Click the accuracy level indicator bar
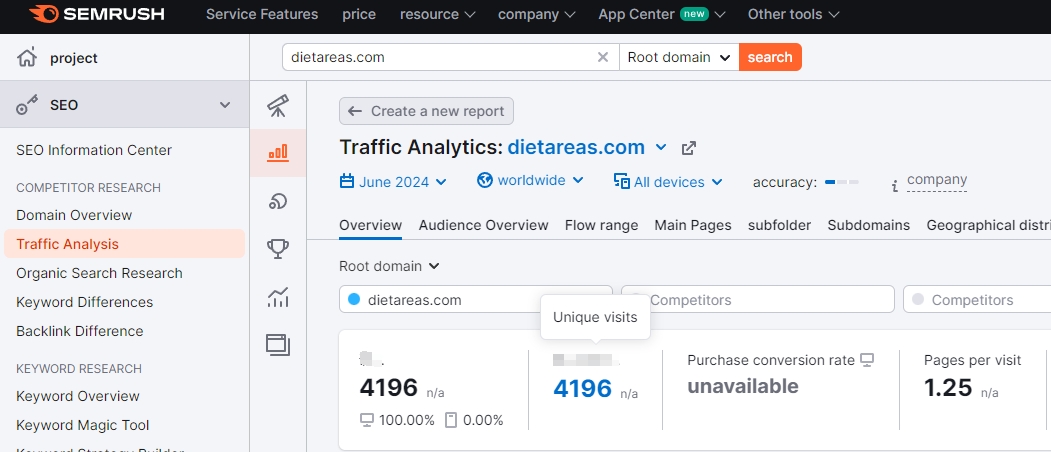The image size is (1051, 452). (x=841, y=182)
